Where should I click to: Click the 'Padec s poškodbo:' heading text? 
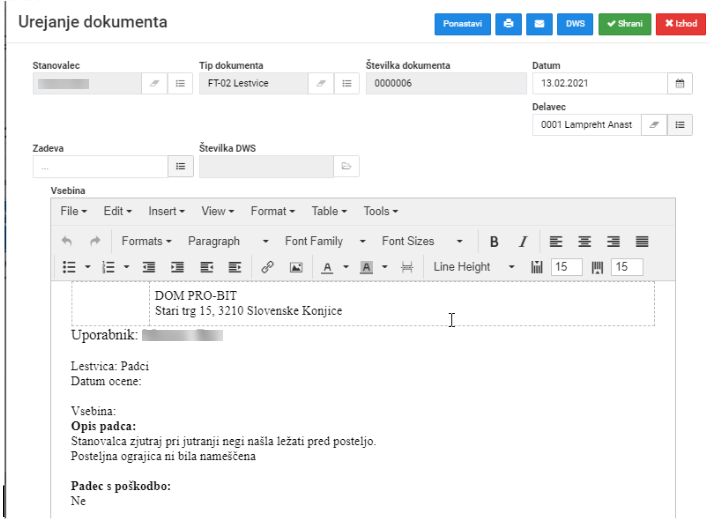(x=121, y=486)
